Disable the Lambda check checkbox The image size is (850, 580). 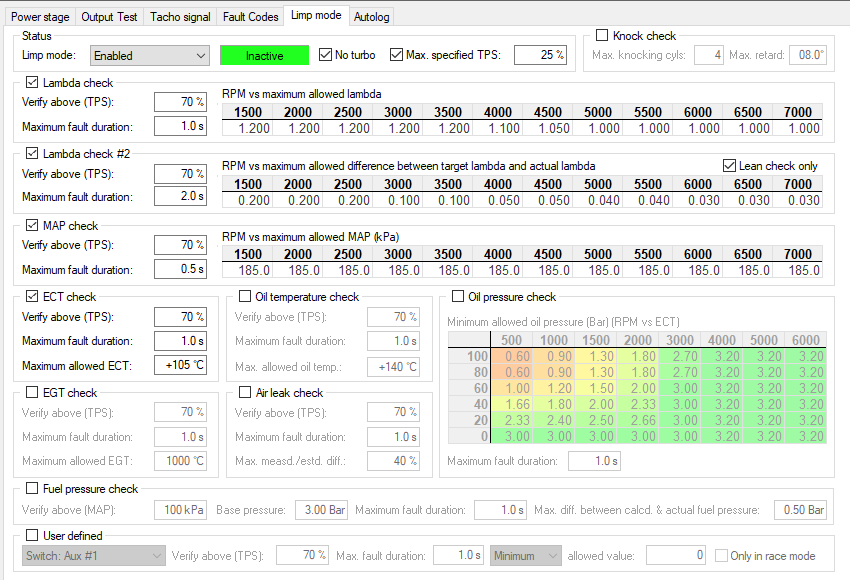click(x=32, y=82)
